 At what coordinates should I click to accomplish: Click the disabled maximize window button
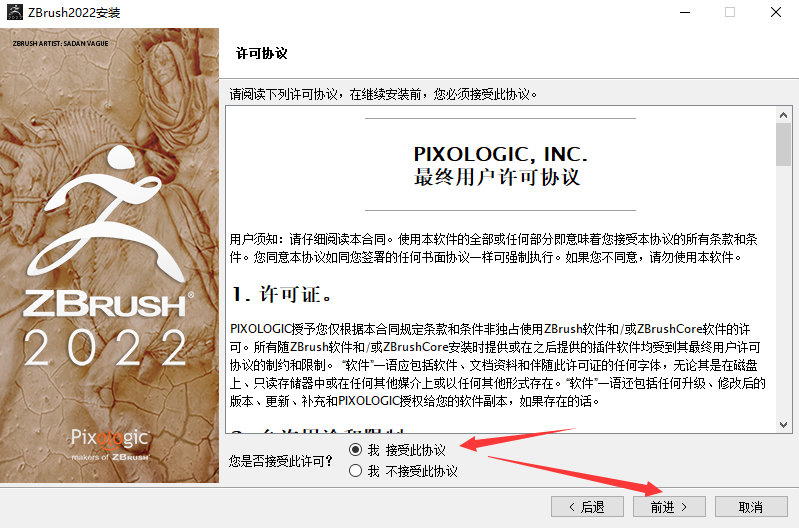click(x=730, y=12)
